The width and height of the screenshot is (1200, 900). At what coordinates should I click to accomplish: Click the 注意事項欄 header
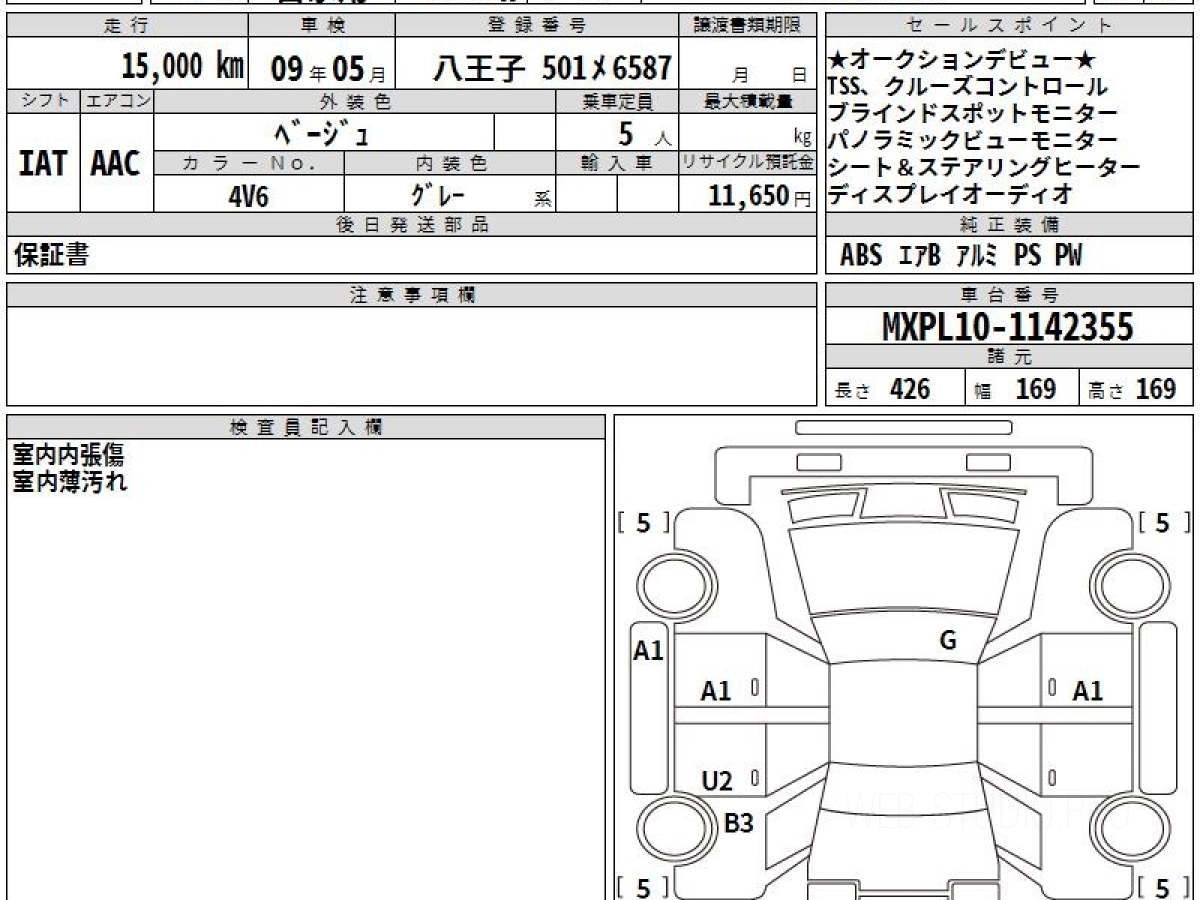tap(412, 295)
